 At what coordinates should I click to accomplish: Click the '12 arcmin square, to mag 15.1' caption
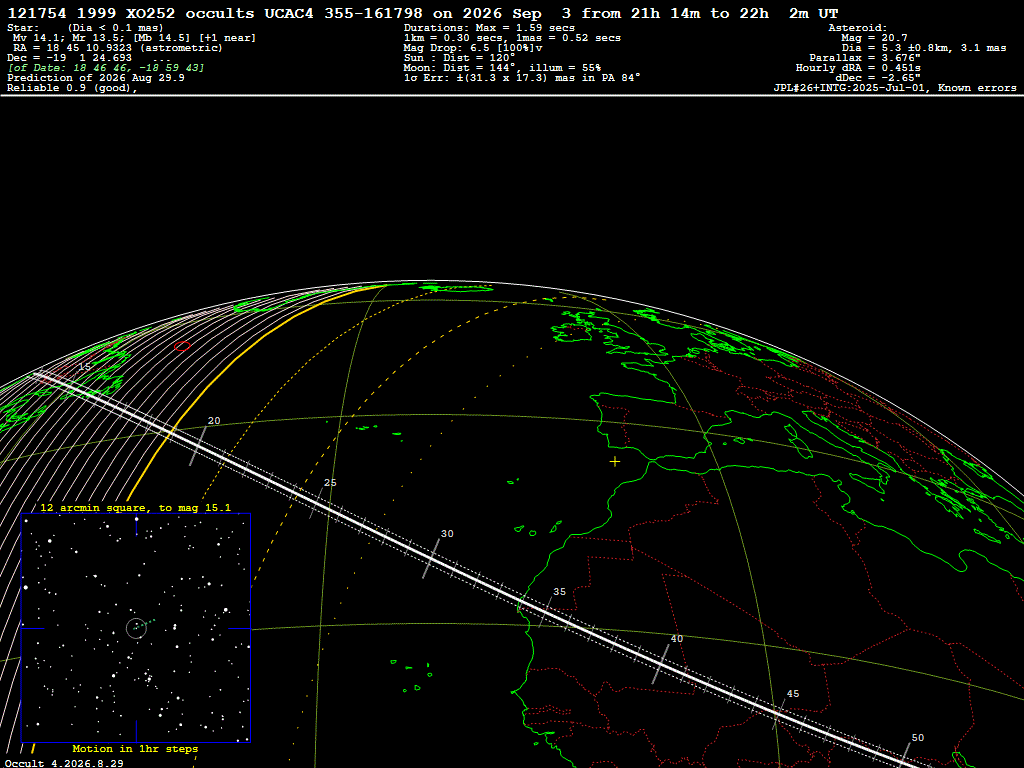click(x=135, y=507)
